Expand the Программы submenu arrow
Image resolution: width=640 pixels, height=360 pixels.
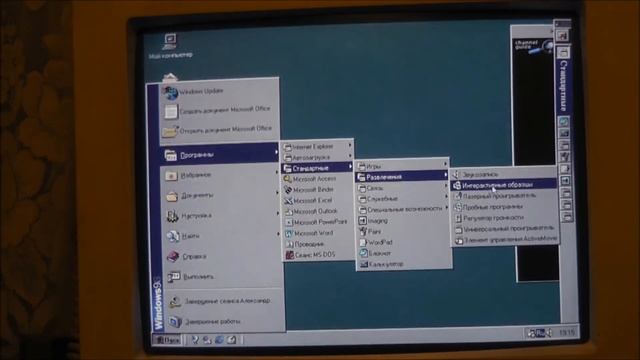[276, 152]
